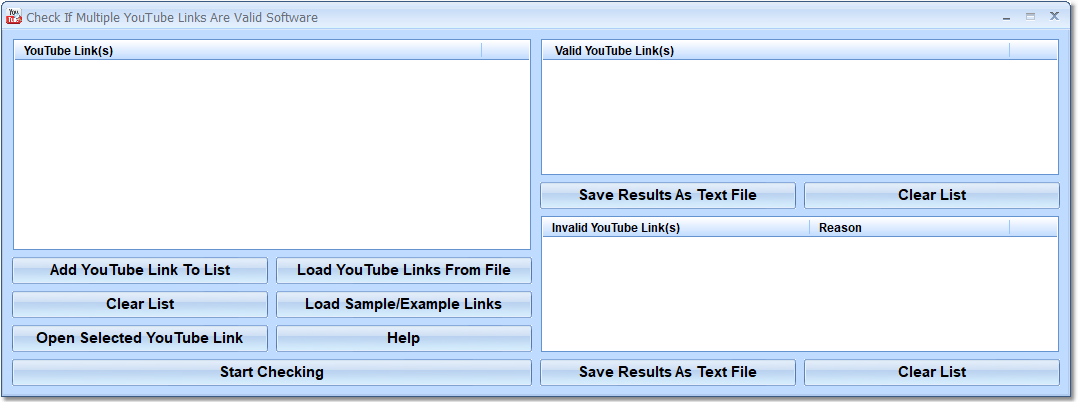Load Sample/Example Links
Image resolution: width=1078 pixels, height=404 pixels.
tap(404, 304)
